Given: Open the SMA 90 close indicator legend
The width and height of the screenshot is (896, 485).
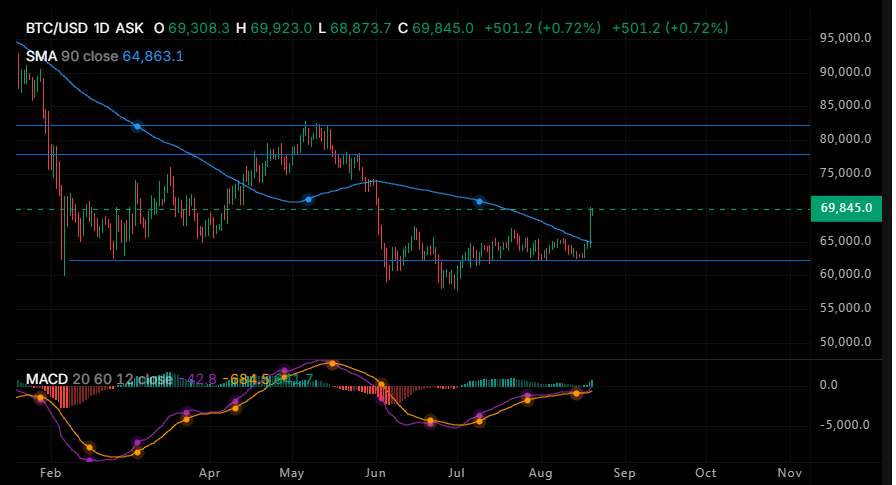Looking at the screenshot, I should [72, 56].
